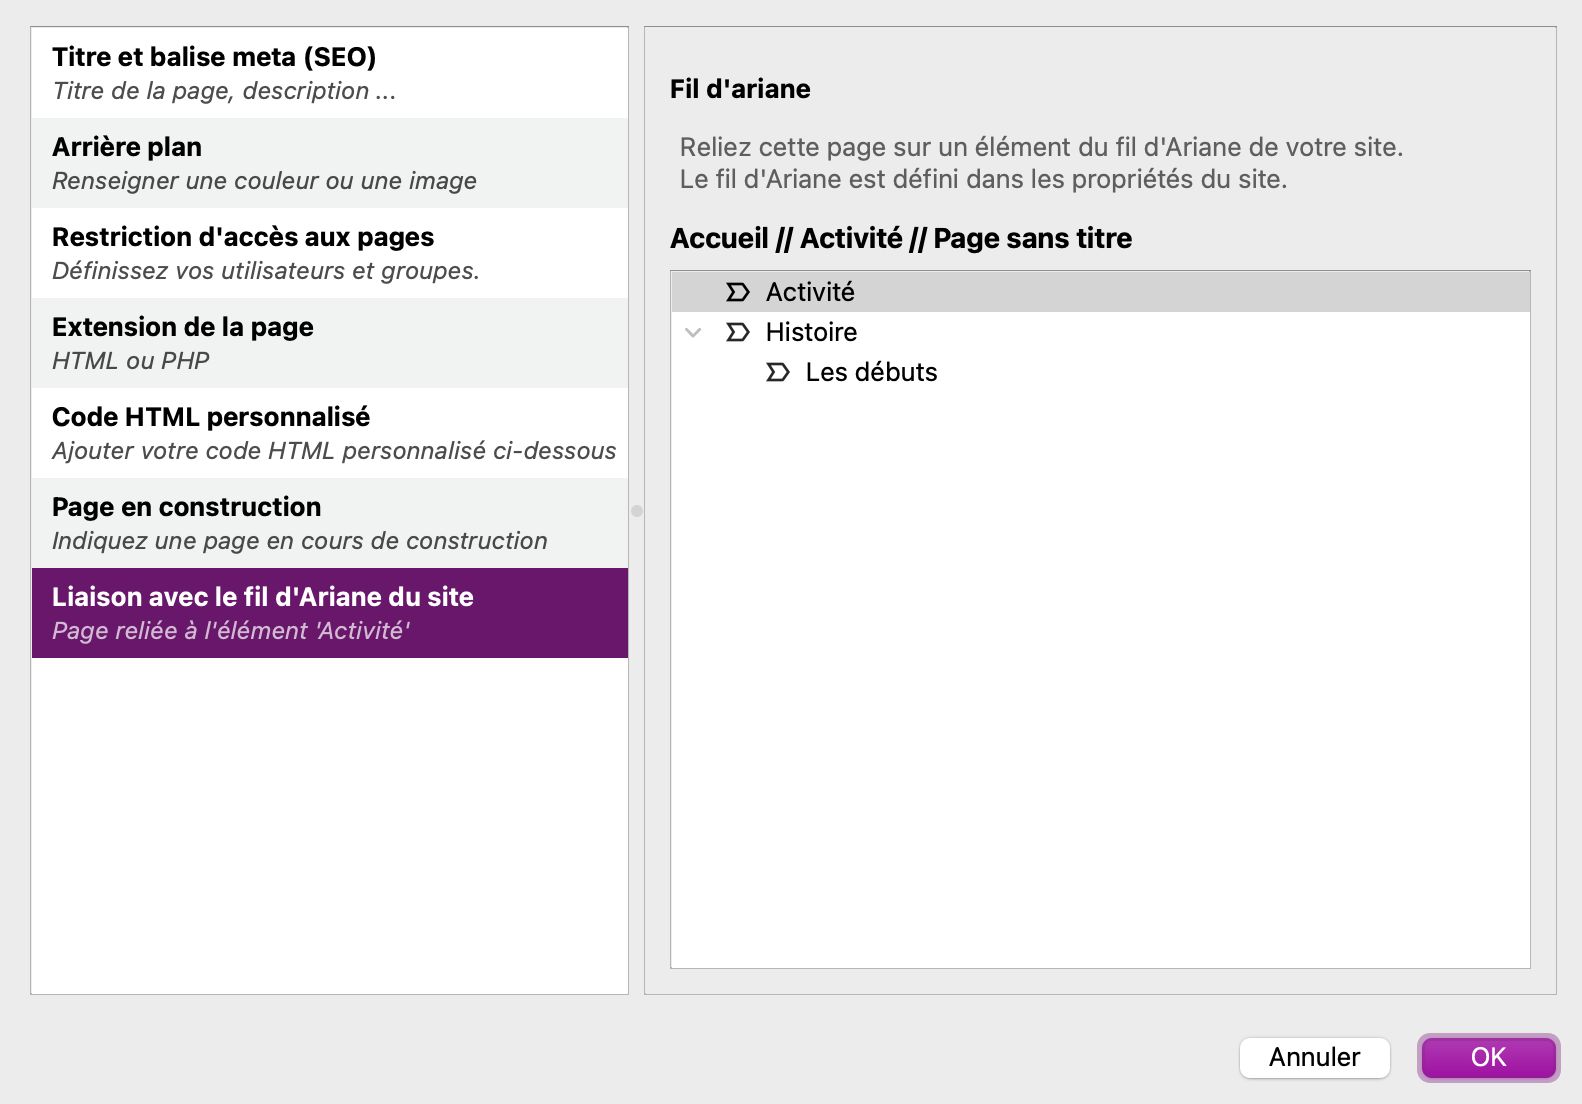Select the Histoire breadcrumb item
Image resolution: width=1582 pixels, height=1104 pixels.
click(811, 332)
